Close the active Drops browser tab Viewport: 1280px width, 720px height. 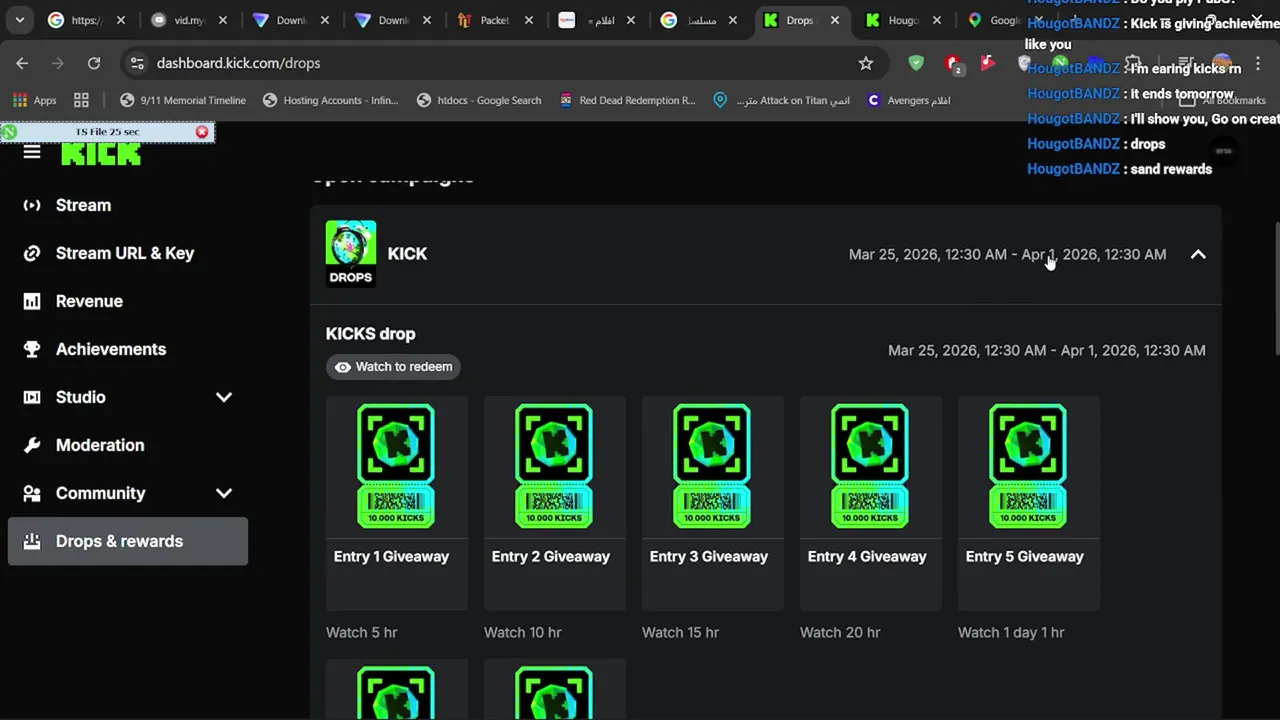click(x=835, y=20)
